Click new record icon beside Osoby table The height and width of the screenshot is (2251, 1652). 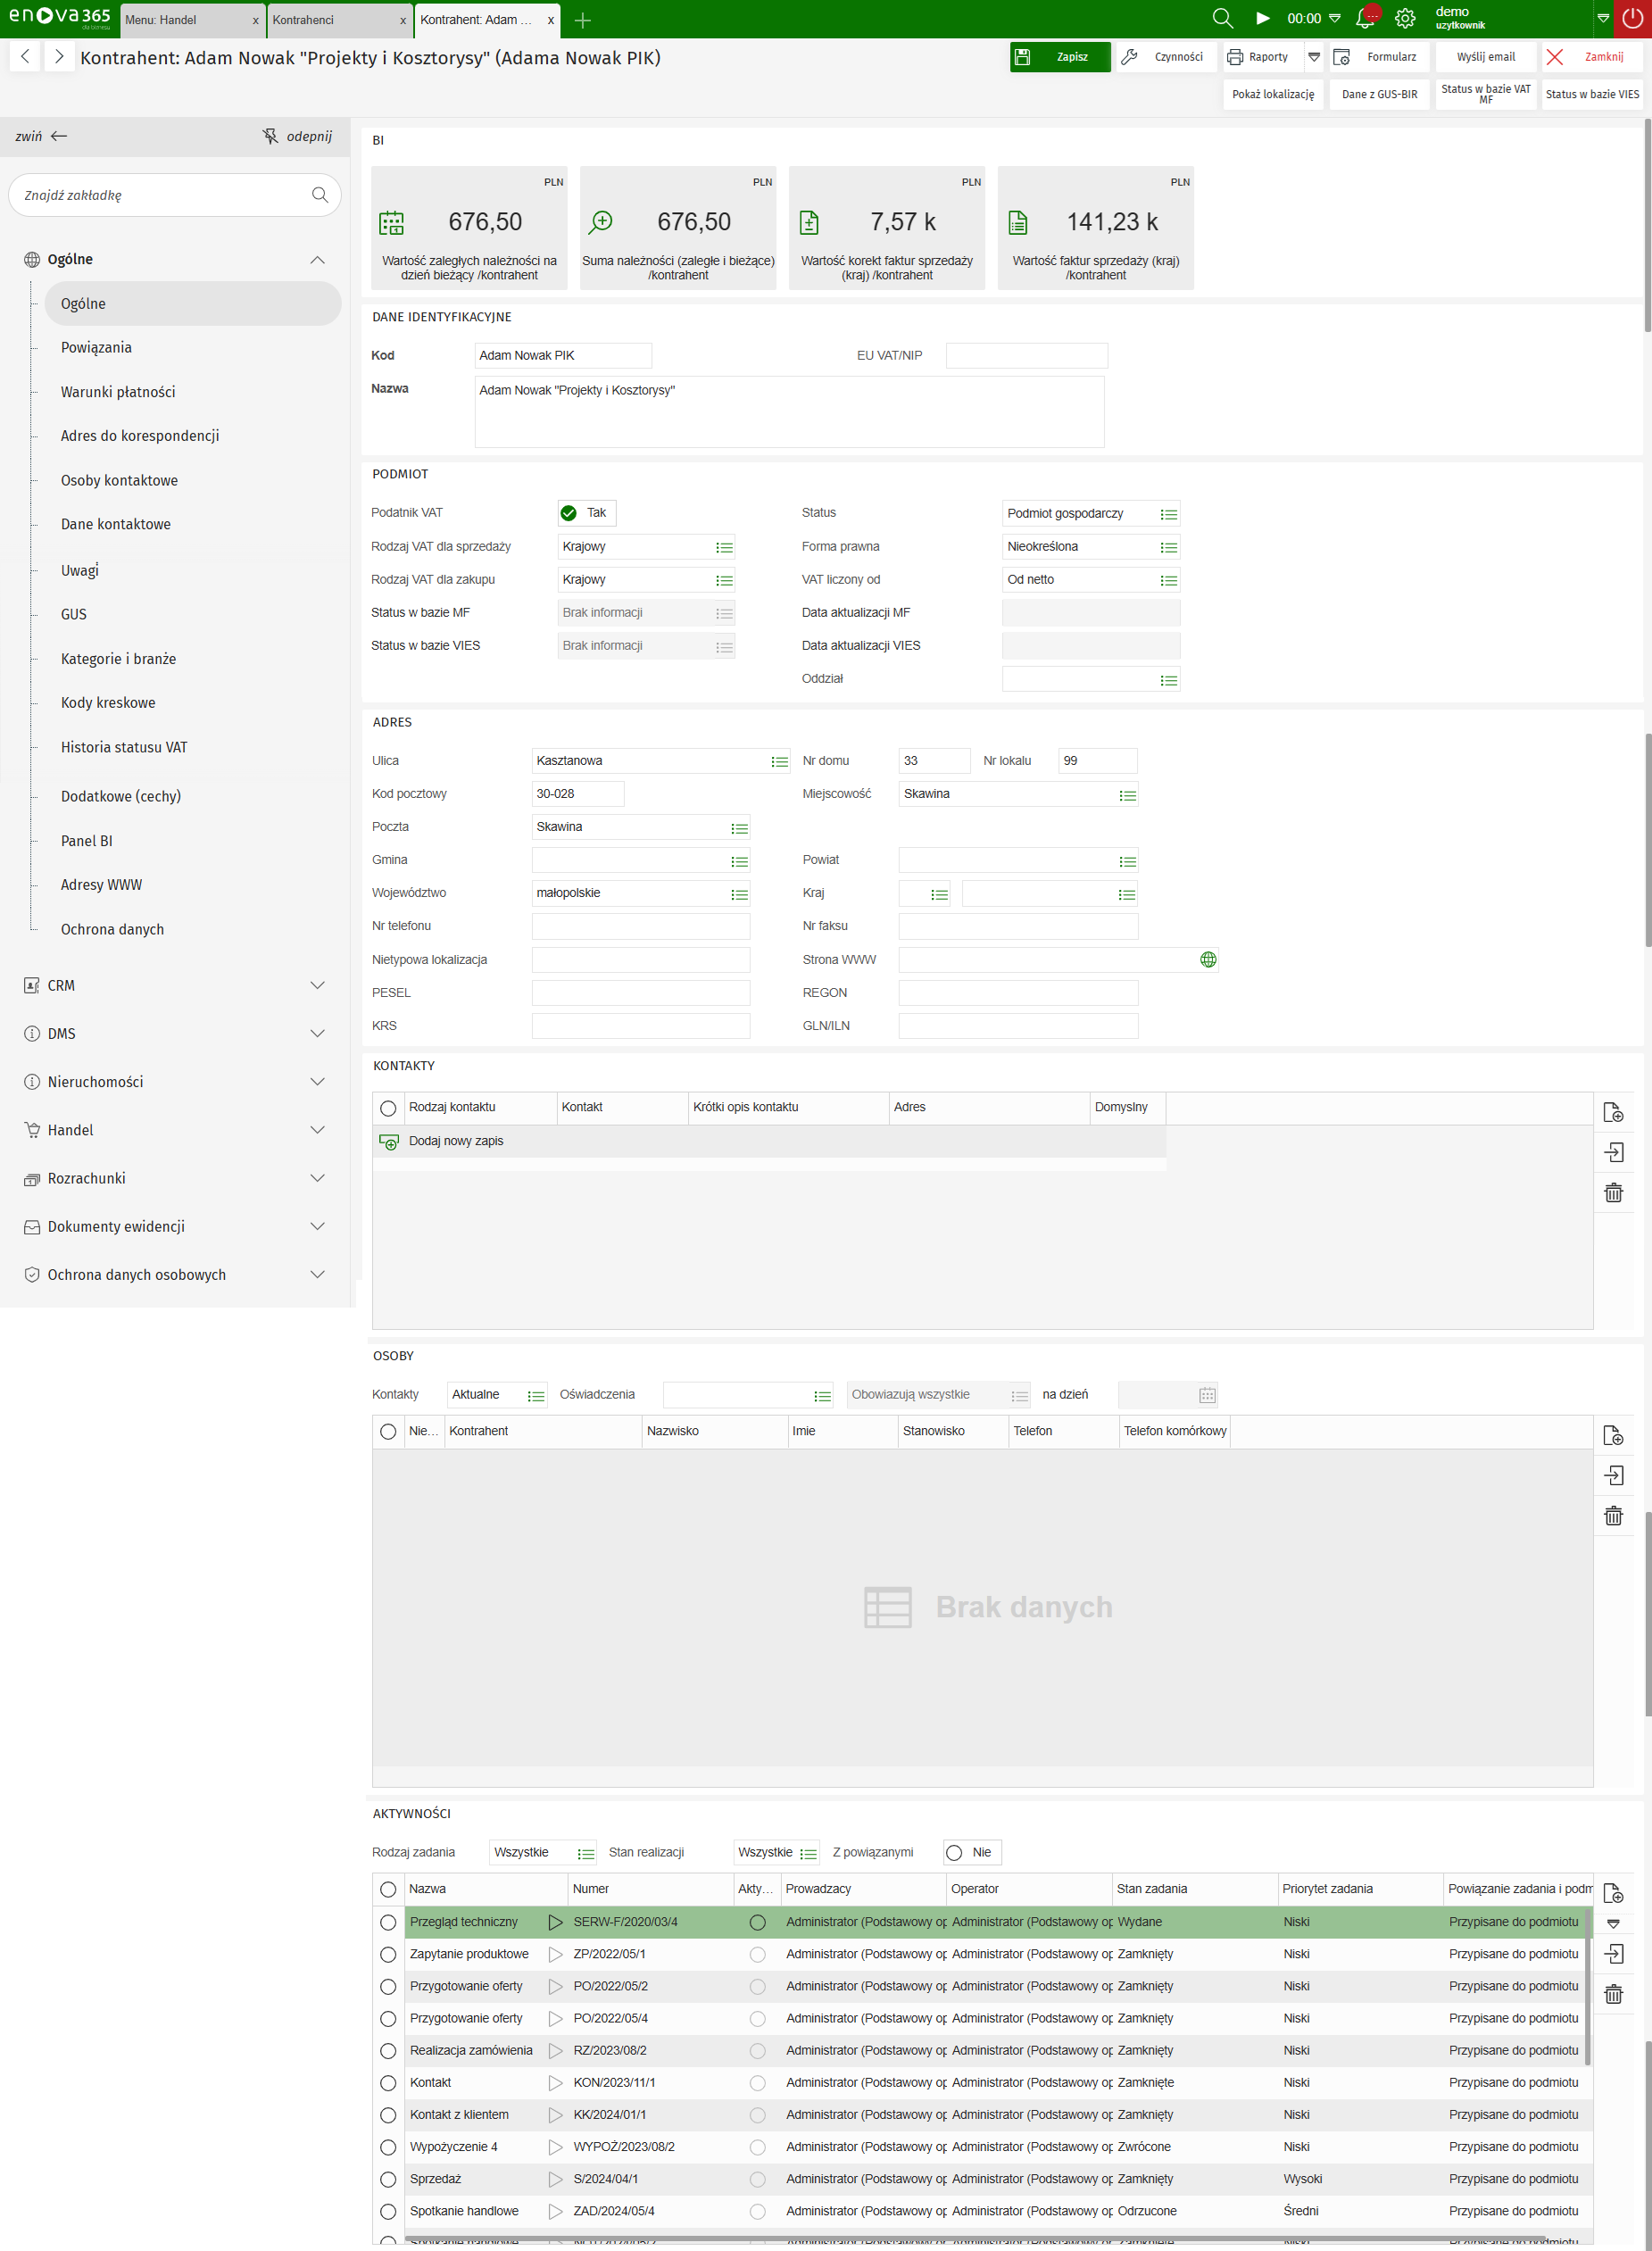tap(1613, 1436)
